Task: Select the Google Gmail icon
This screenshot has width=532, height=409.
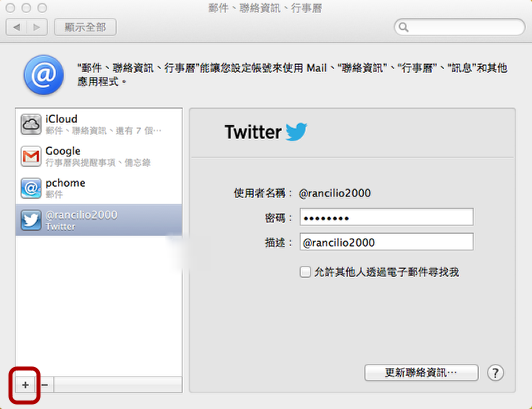Action: click(31, 156)
